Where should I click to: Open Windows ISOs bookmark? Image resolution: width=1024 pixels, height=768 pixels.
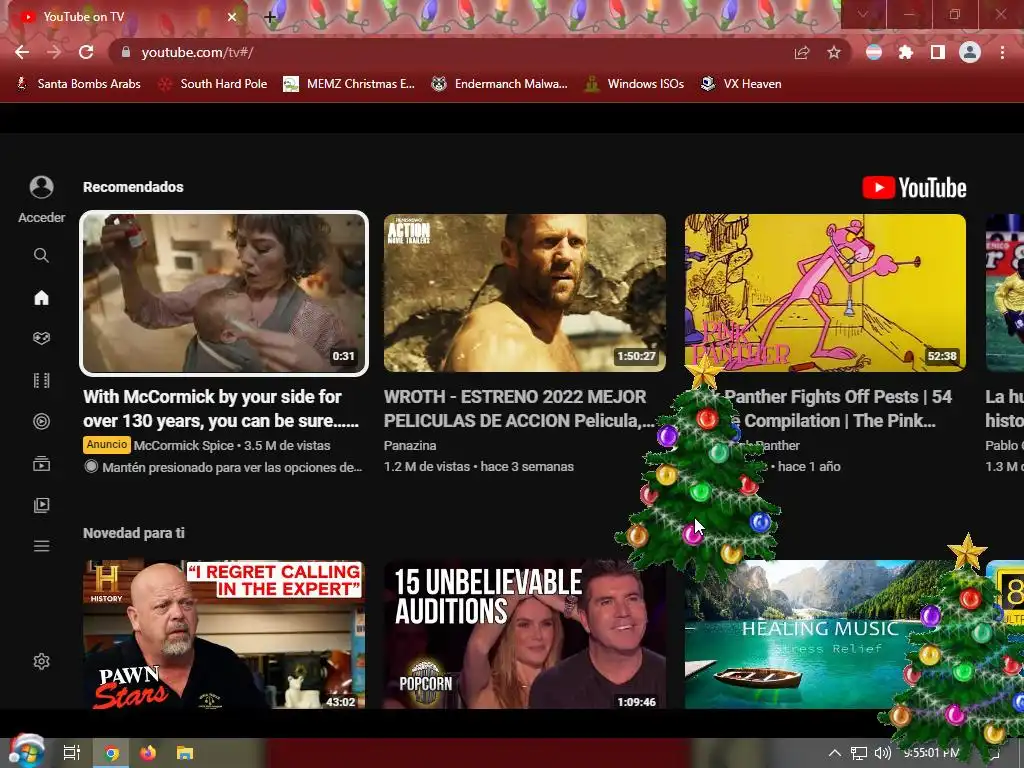634,84
